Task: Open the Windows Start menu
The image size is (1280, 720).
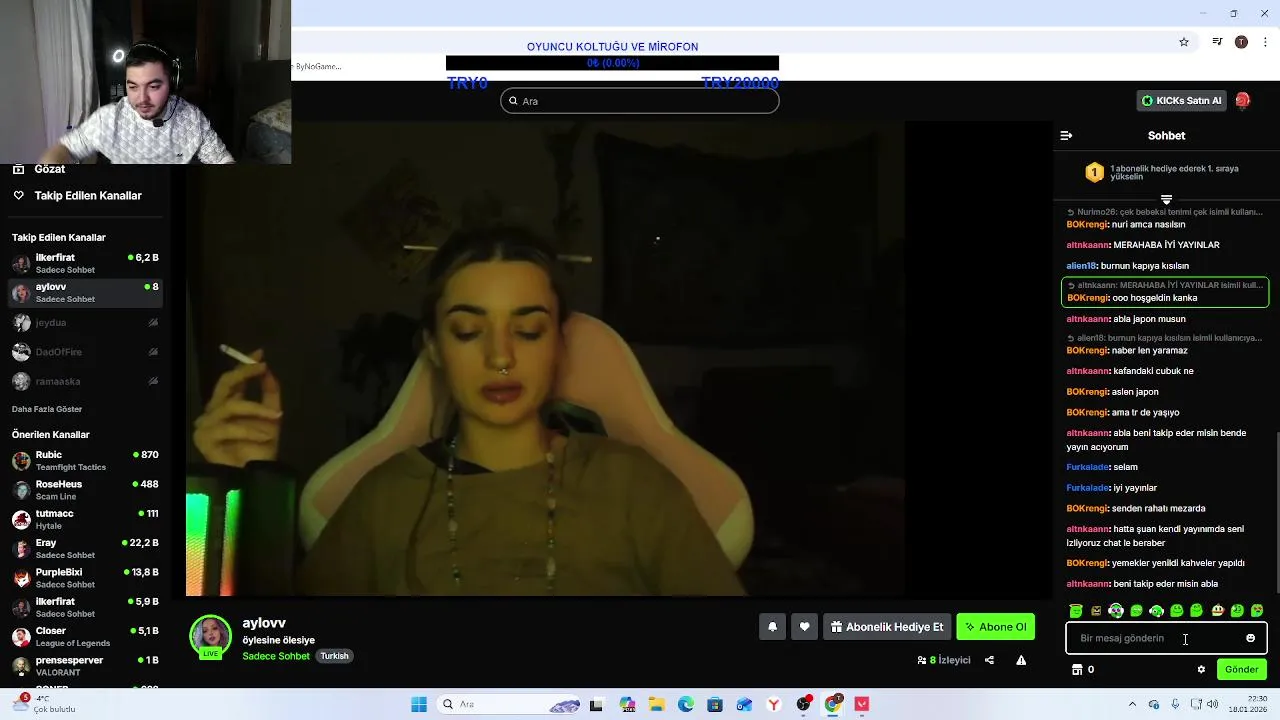Action: (418, 704)
